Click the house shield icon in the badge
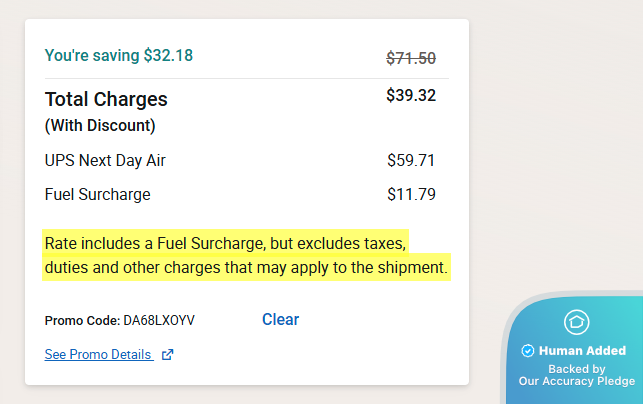The width and height of the screenshot is (643, 404). 576,322
